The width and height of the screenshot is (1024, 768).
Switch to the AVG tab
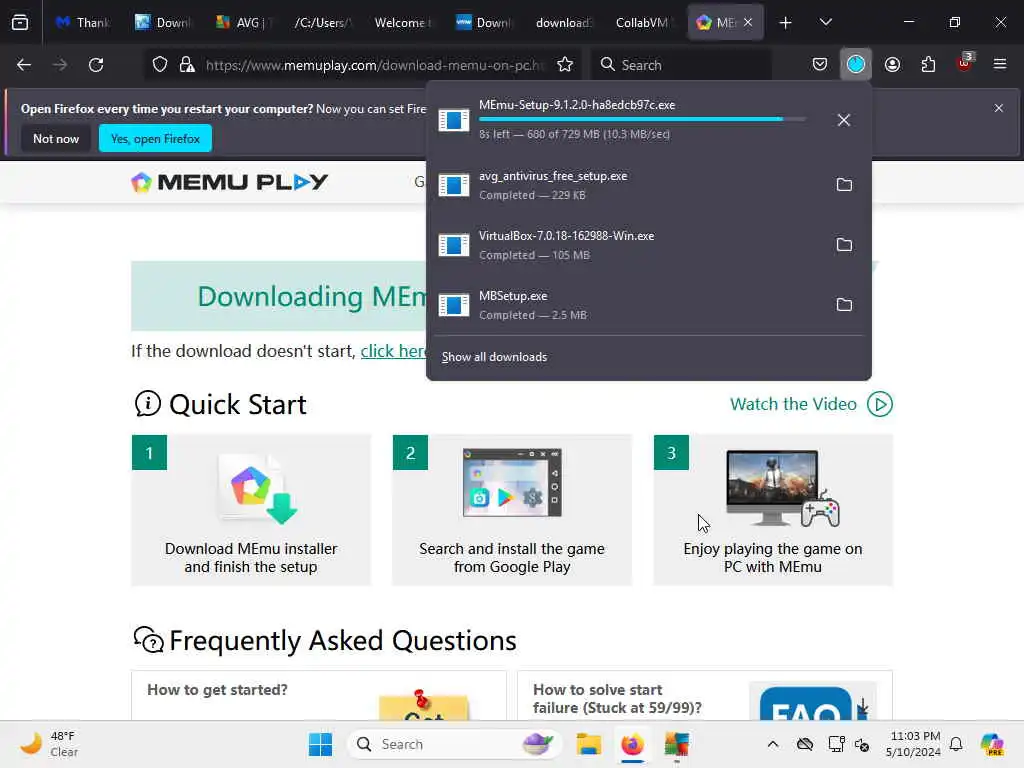(x=244, y=23)
